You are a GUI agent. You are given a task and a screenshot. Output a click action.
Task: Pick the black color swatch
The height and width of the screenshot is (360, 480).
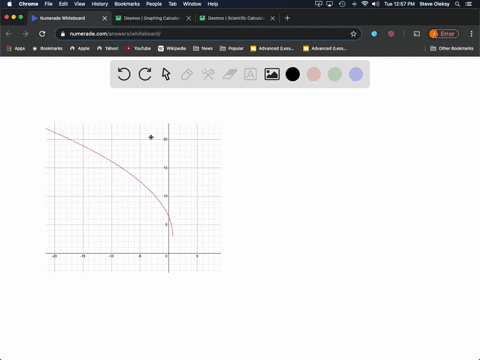point(293,74)
